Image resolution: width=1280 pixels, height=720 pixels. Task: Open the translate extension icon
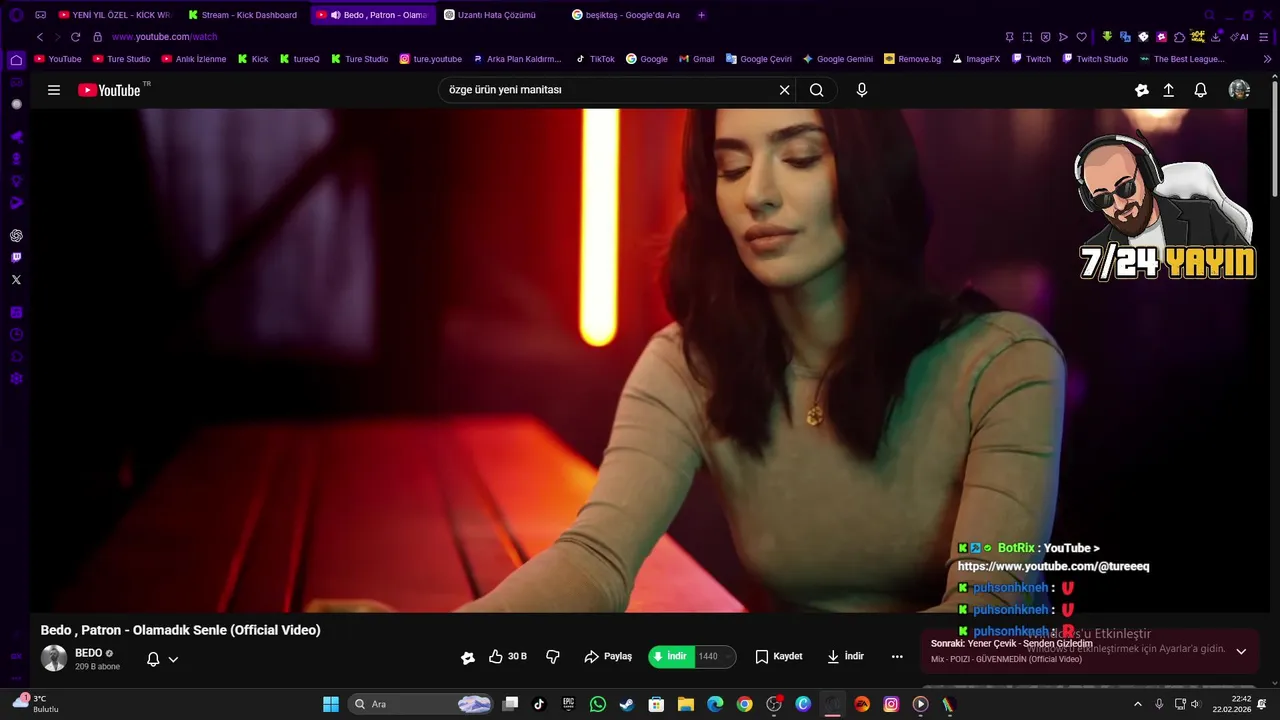point(1125,37)
